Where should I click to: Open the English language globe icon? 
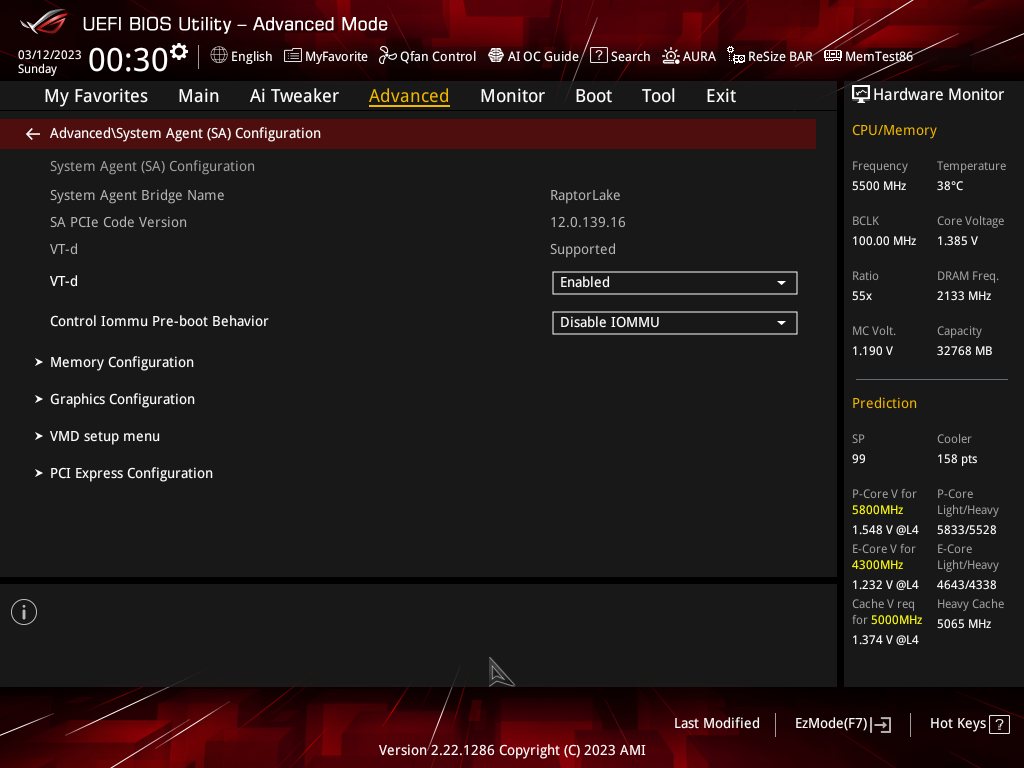(219, 56)
